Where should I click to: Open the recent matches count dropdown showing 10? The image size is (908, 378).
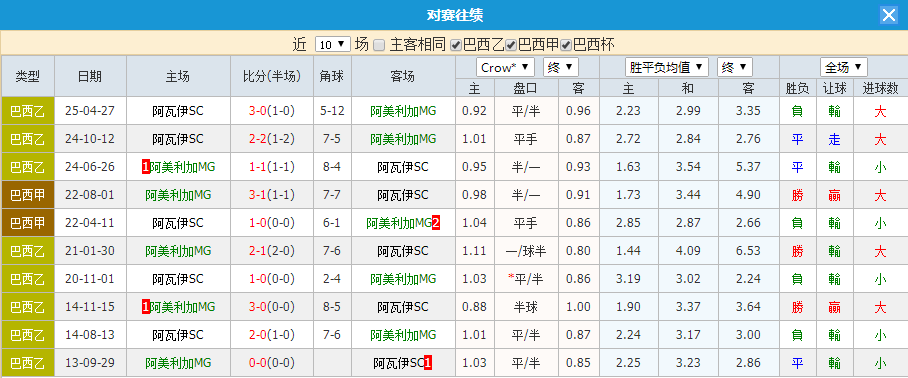click(333, 45)
